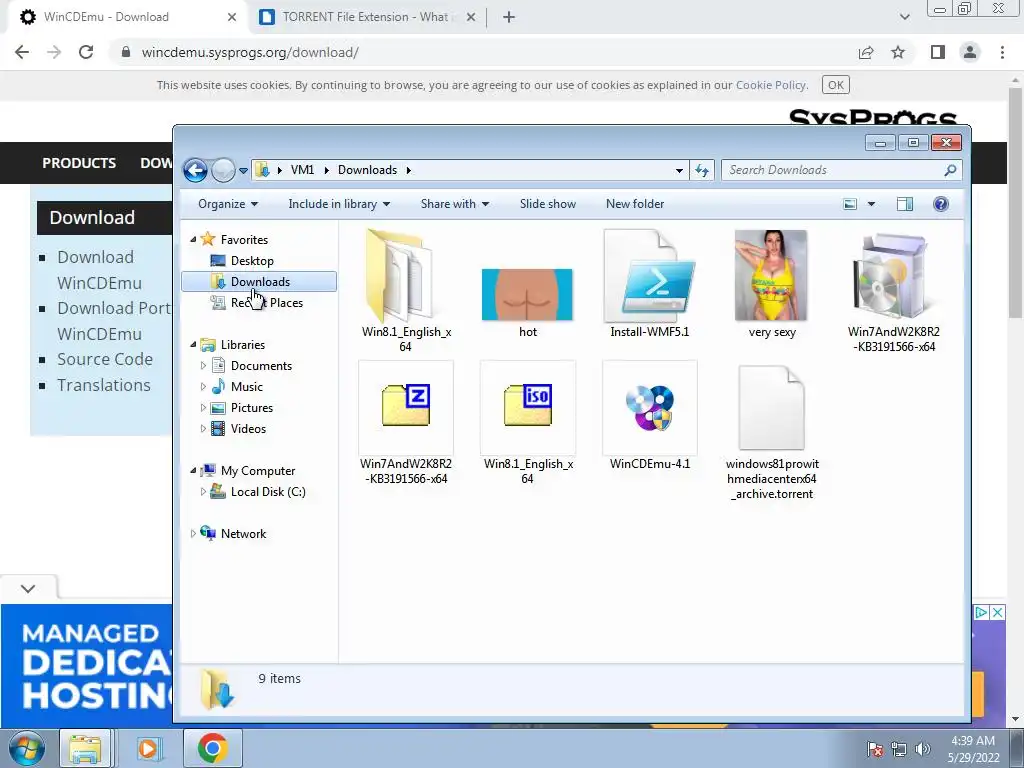Open PRODUCTS in site navigation
The width and height of the screenshot is (1024, 768).
click(x=79, y=163)
